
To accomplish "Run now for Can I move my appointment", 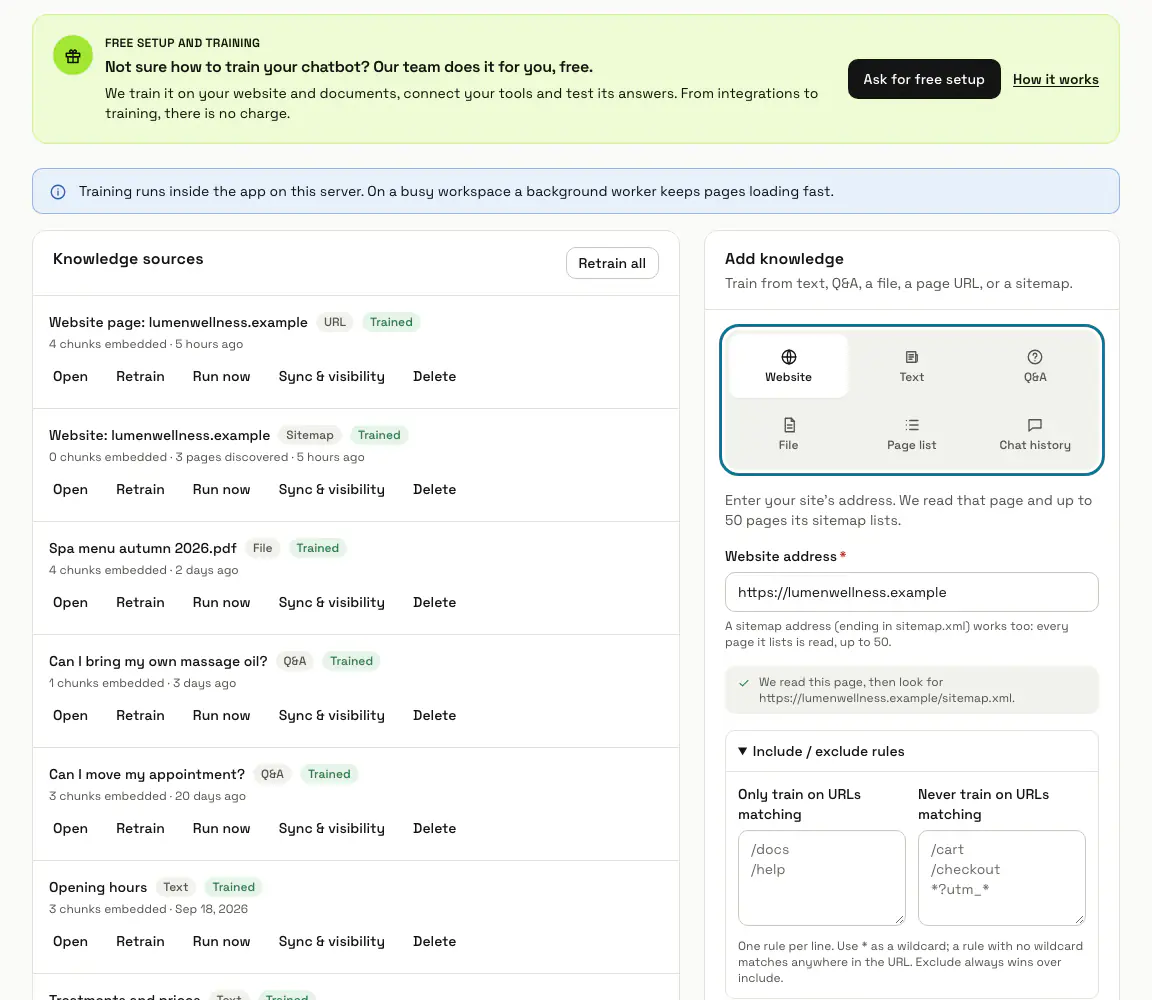I will 221,829.
